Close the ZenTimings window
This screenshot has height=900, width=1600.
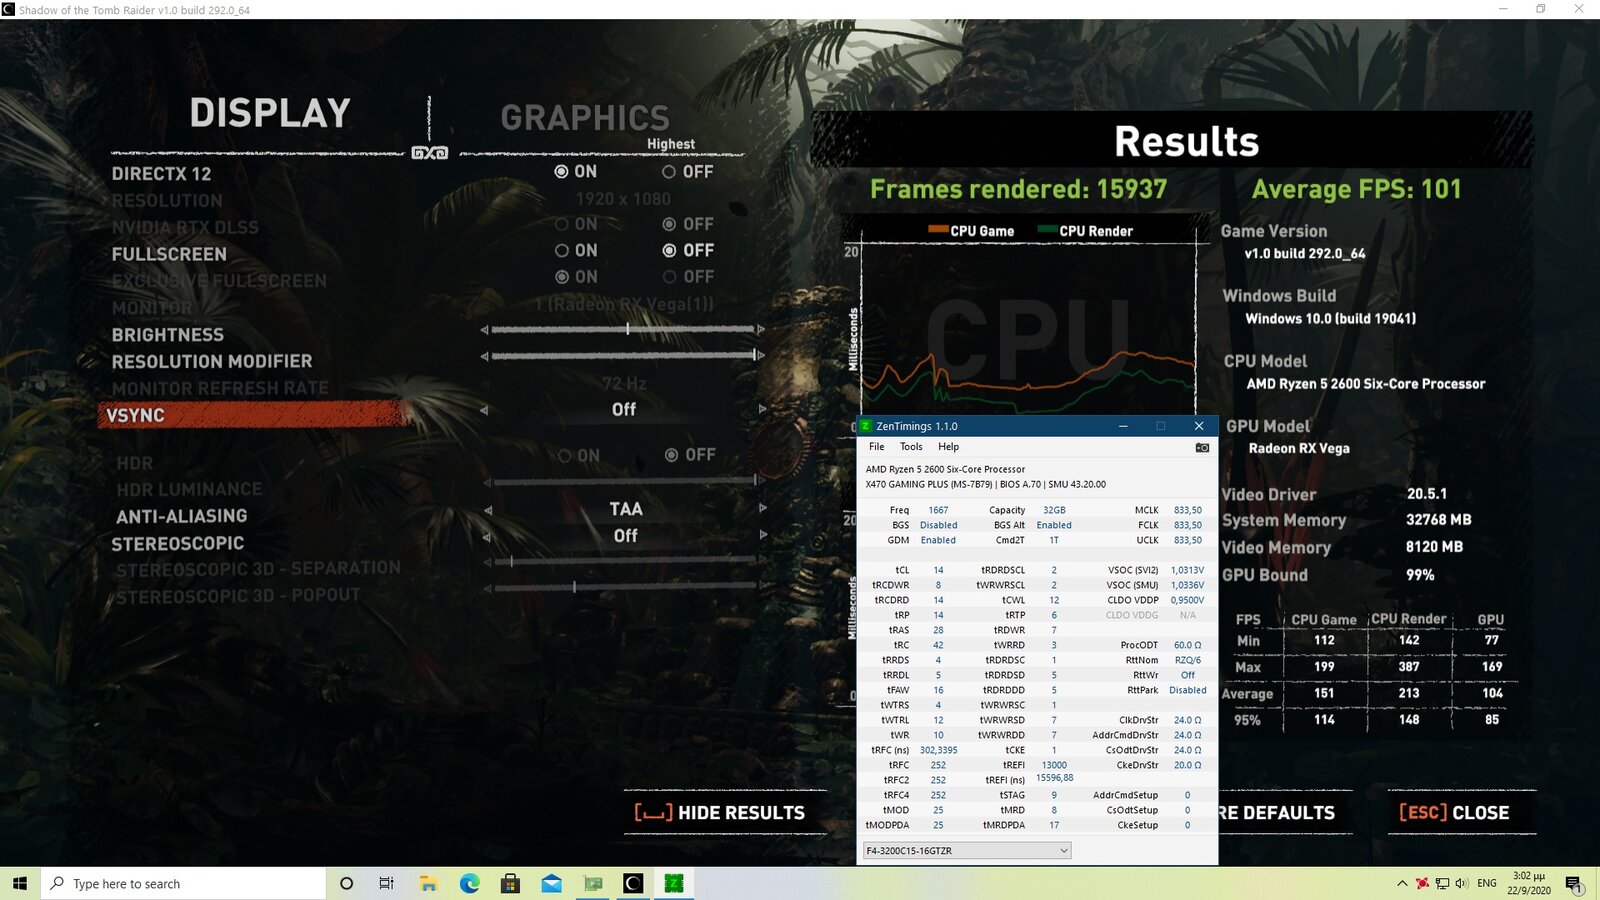[x=1199, y=426]
